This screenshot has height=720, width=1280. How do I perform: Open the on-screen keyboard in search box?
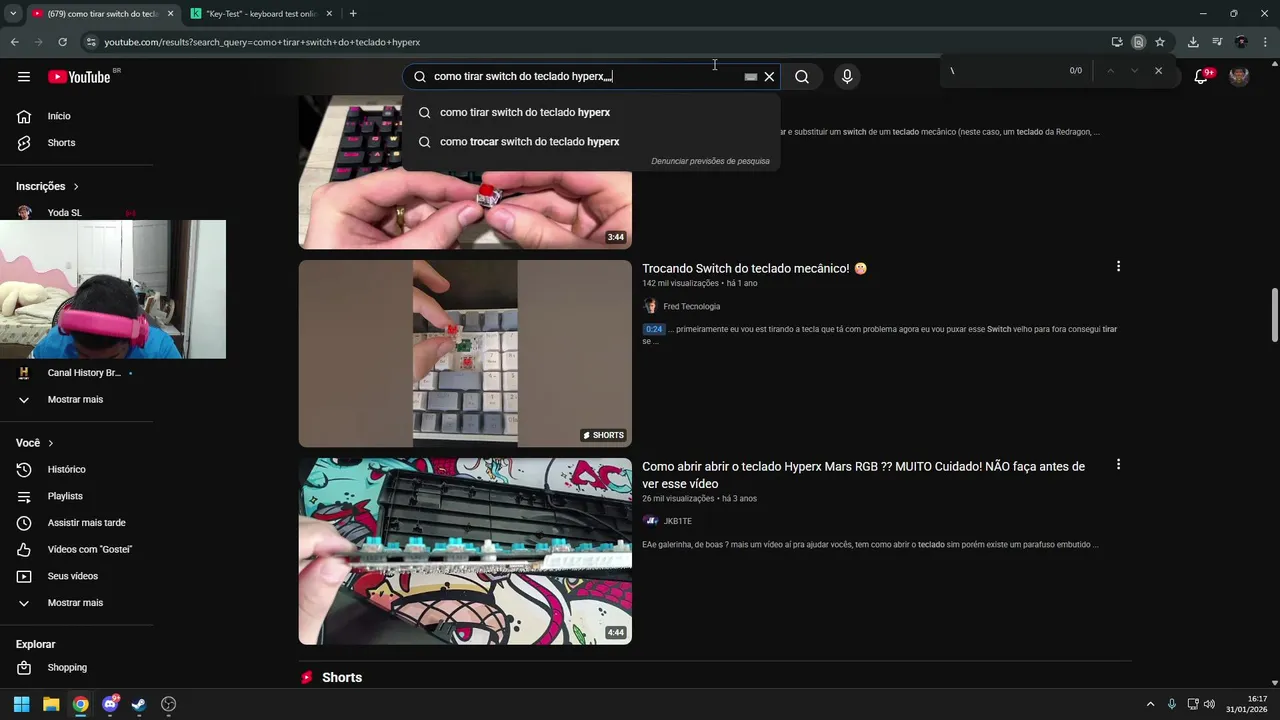pyautogui.click(x=751, y=77)
